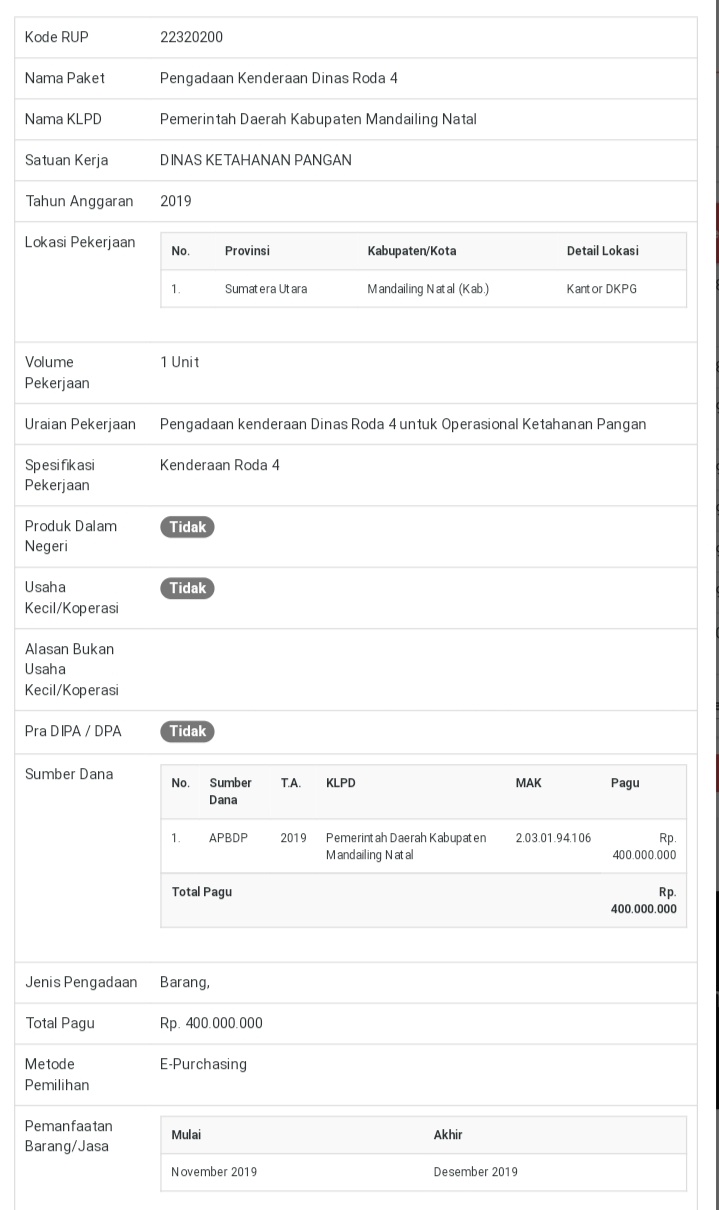Click the Provinsi column header
The image size is (719, 1210).
(x=247, y=251)
